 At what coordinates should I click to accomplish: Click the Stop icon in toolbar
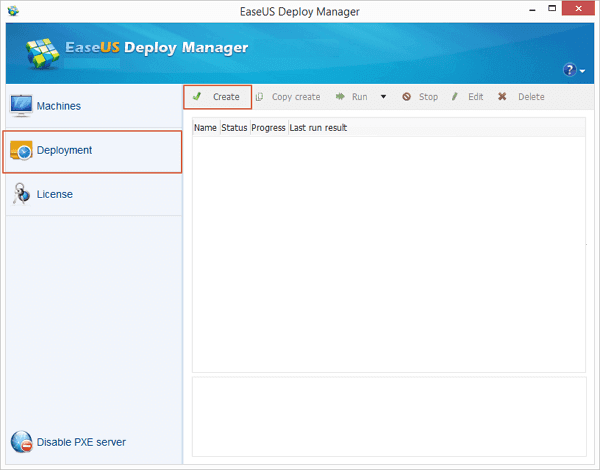(x=407, y=97)
